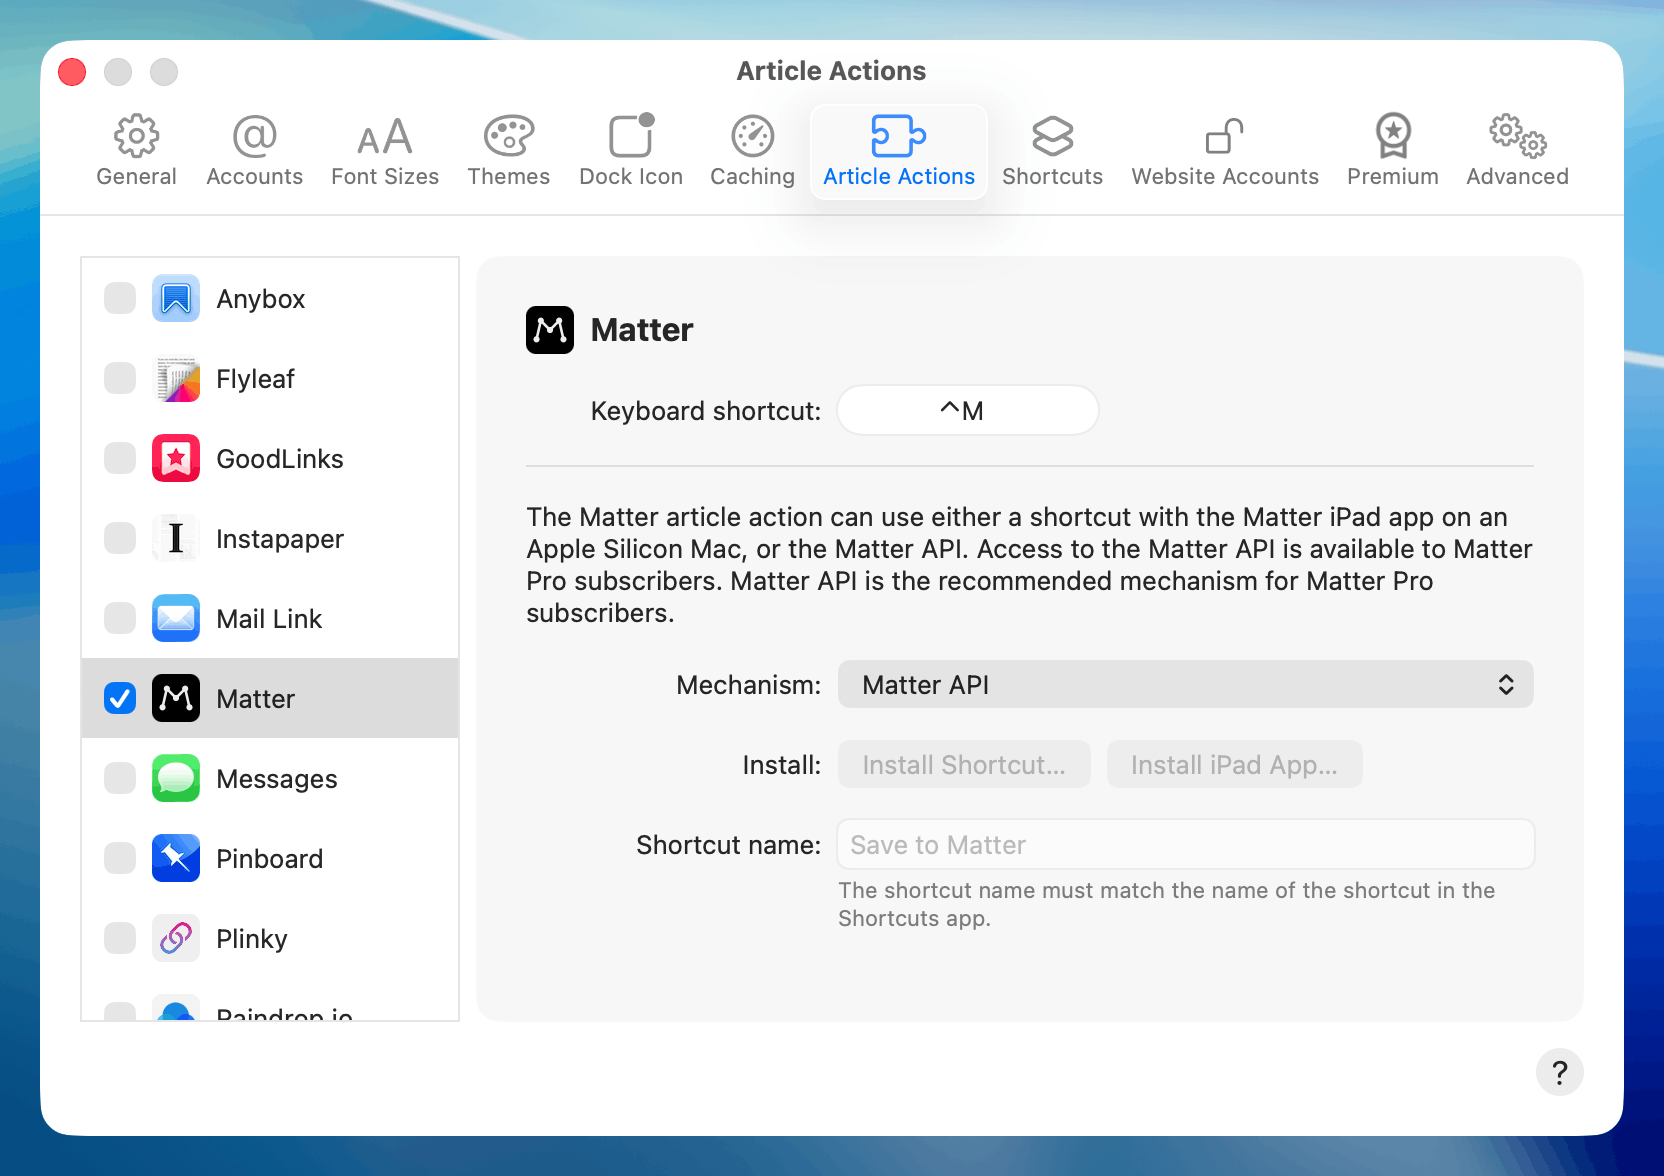Click the Matter icon in list
This screenshot has width=1664, height=1176.
[x=176, y=698]
